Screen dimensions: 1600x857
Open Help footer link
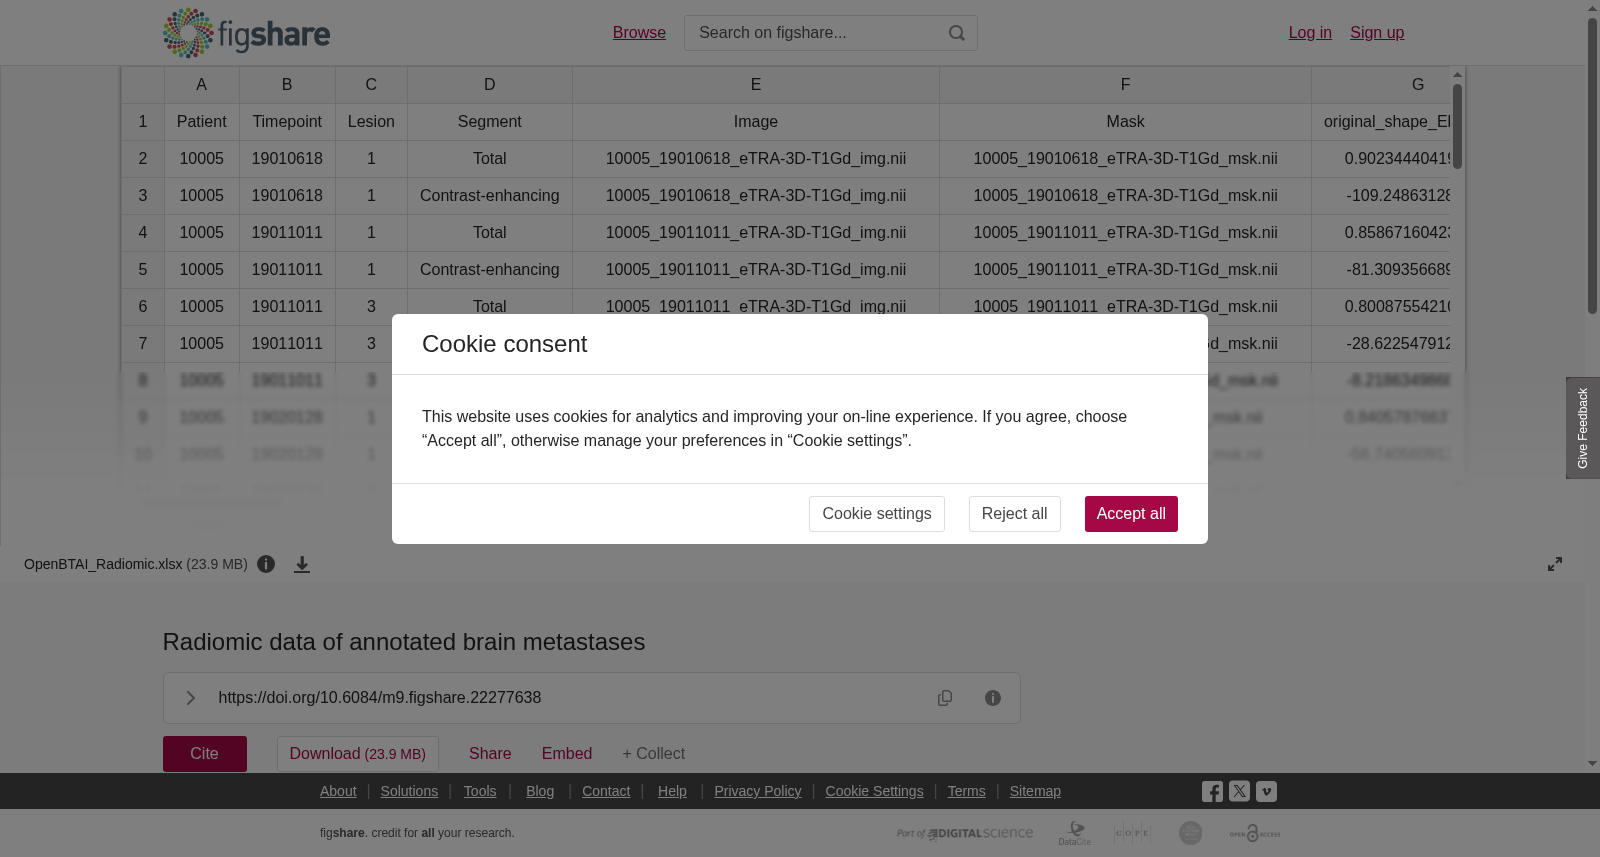(x=672, y=791)
